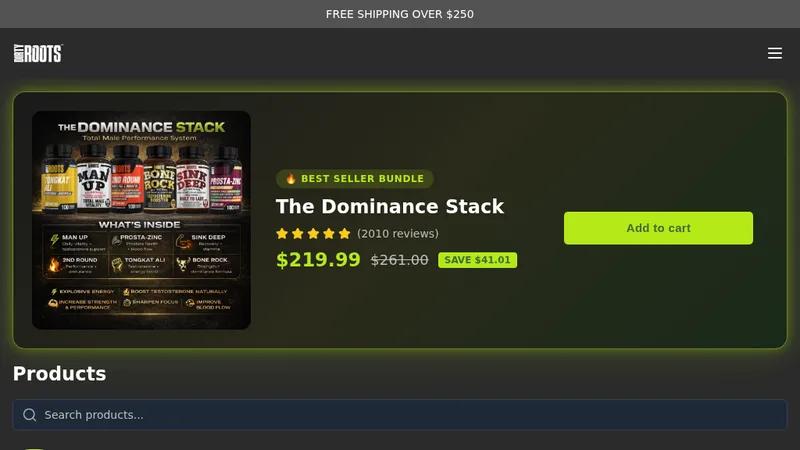This screenshot has width=800, height=450.
Task: Click the magnifying glass search icon
Action: tap(30, 415)
